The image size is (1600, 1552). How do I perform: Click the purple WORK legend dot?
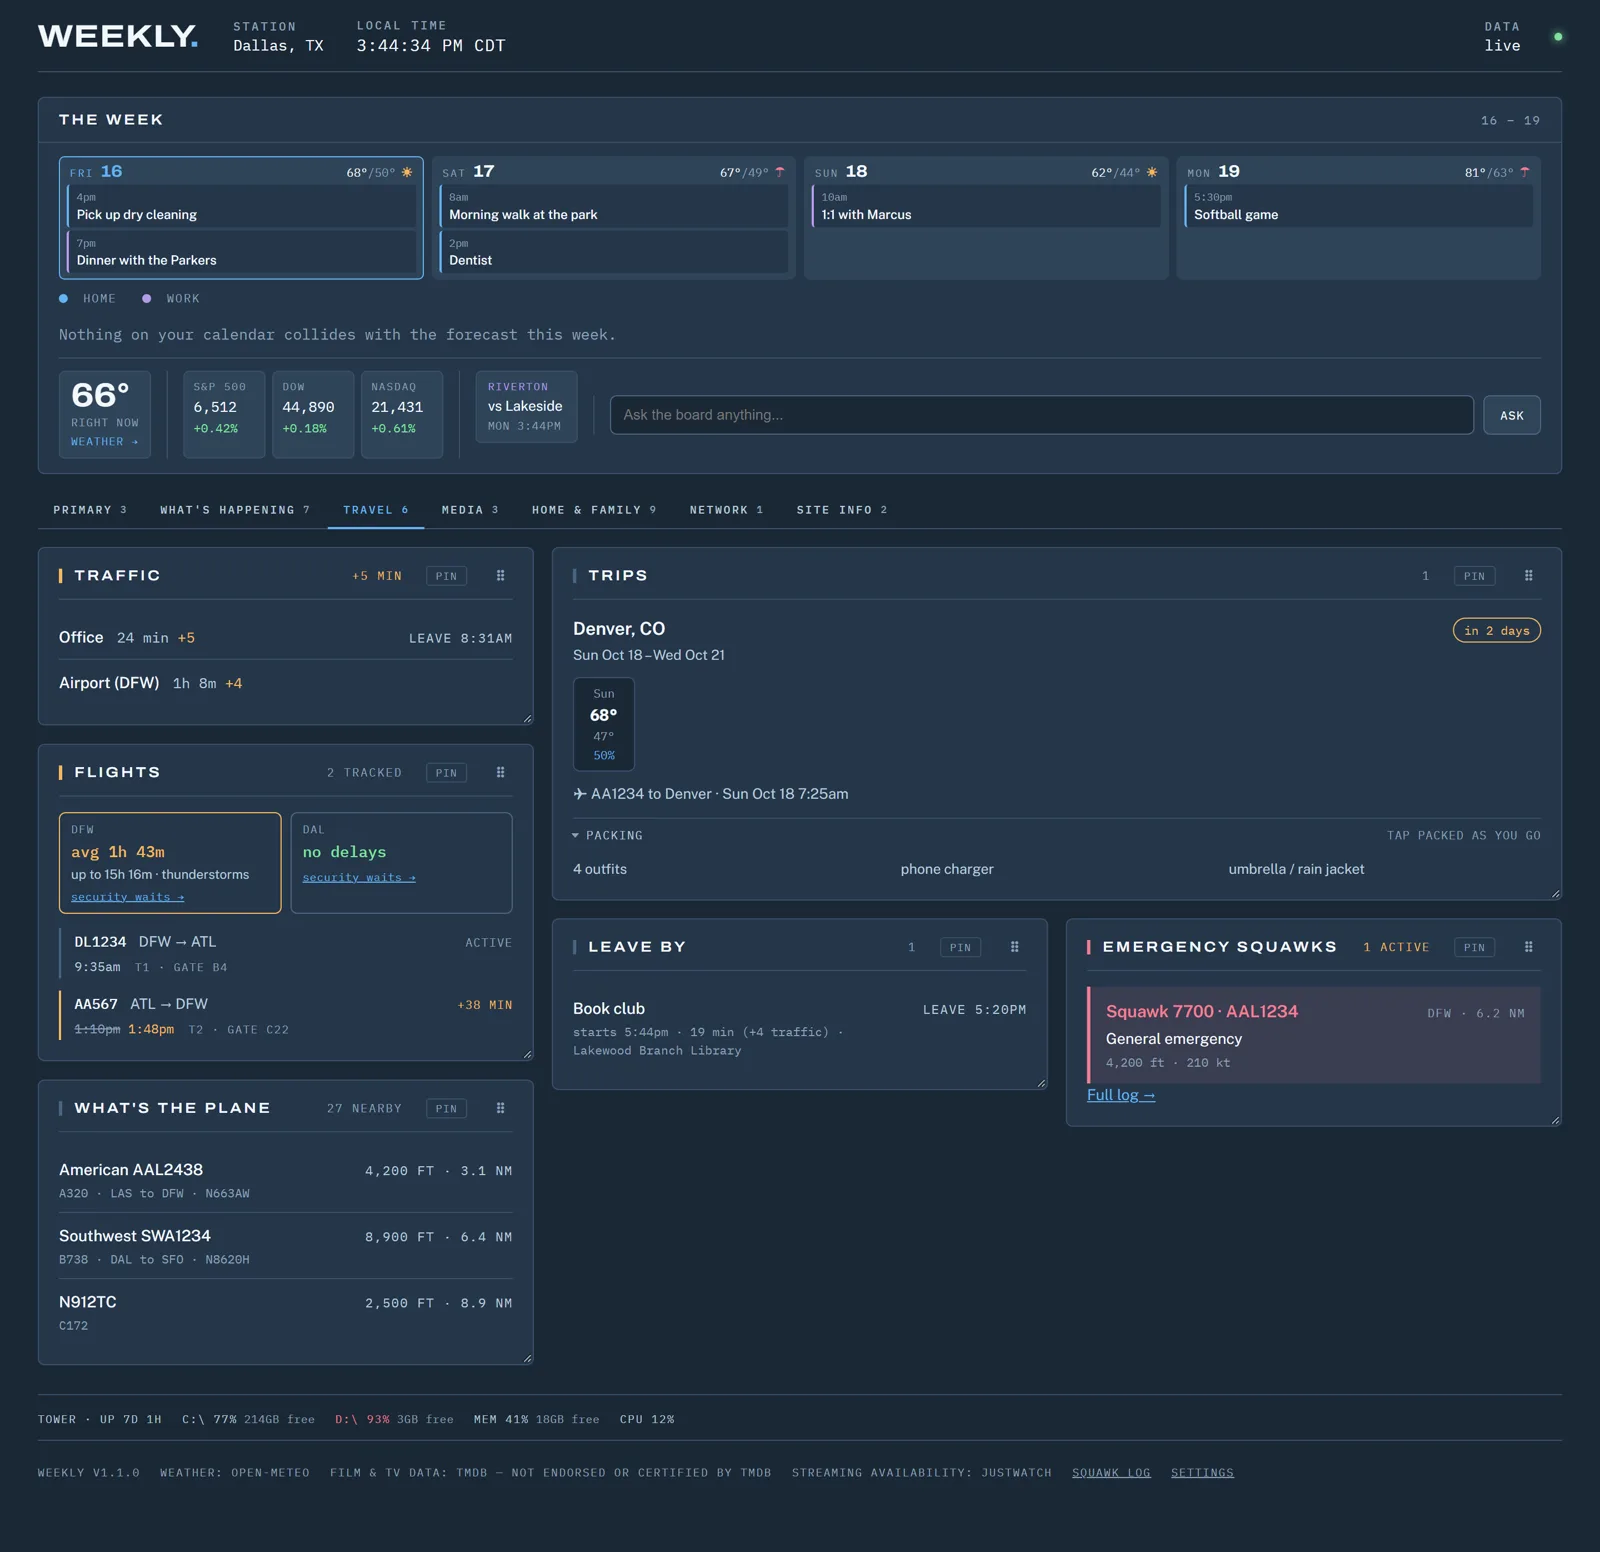pyautogui.click(x=147, y=298)
